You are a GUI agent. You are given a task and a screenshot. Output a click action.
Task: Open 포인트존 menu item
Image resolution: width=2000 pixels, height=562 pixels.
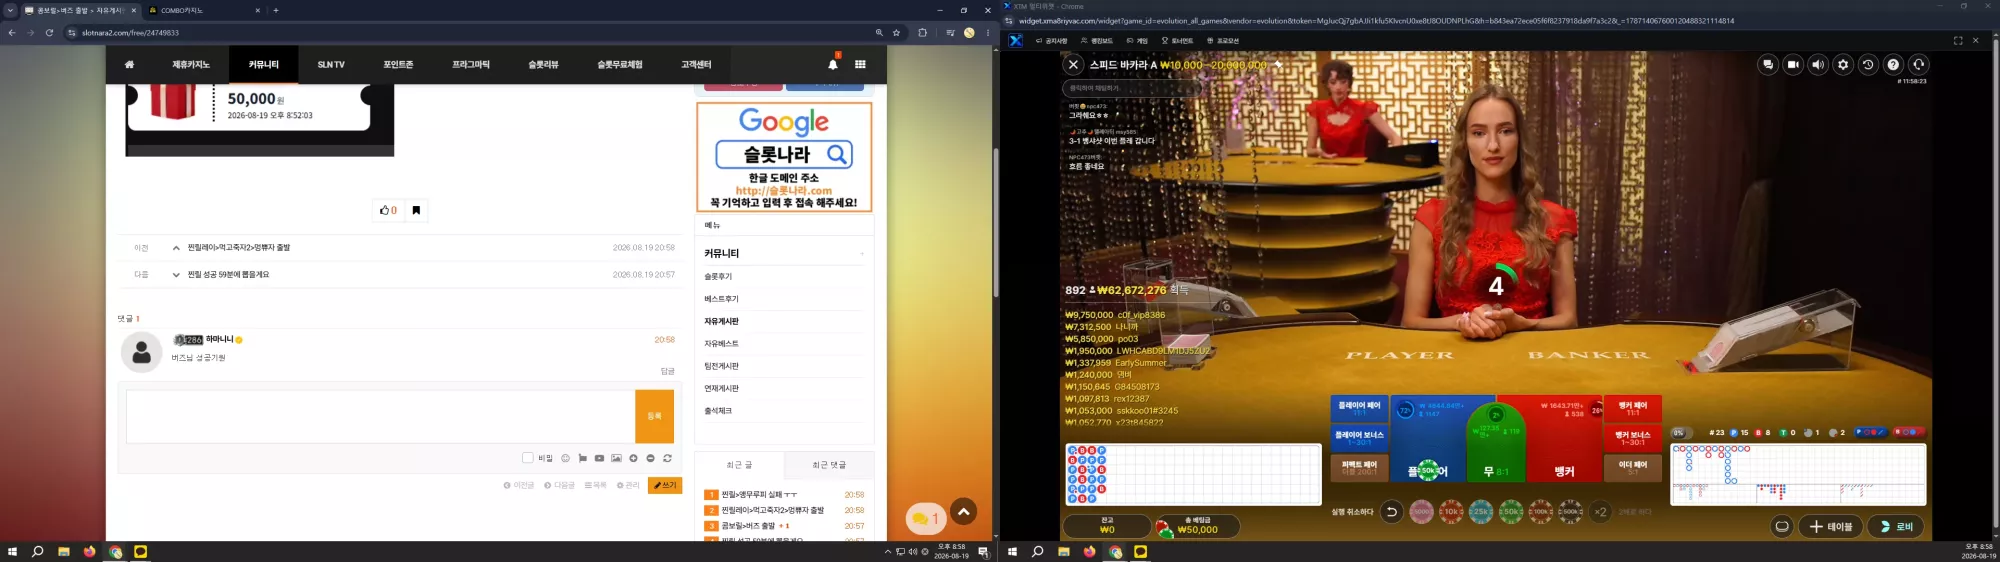coord(398,64)
